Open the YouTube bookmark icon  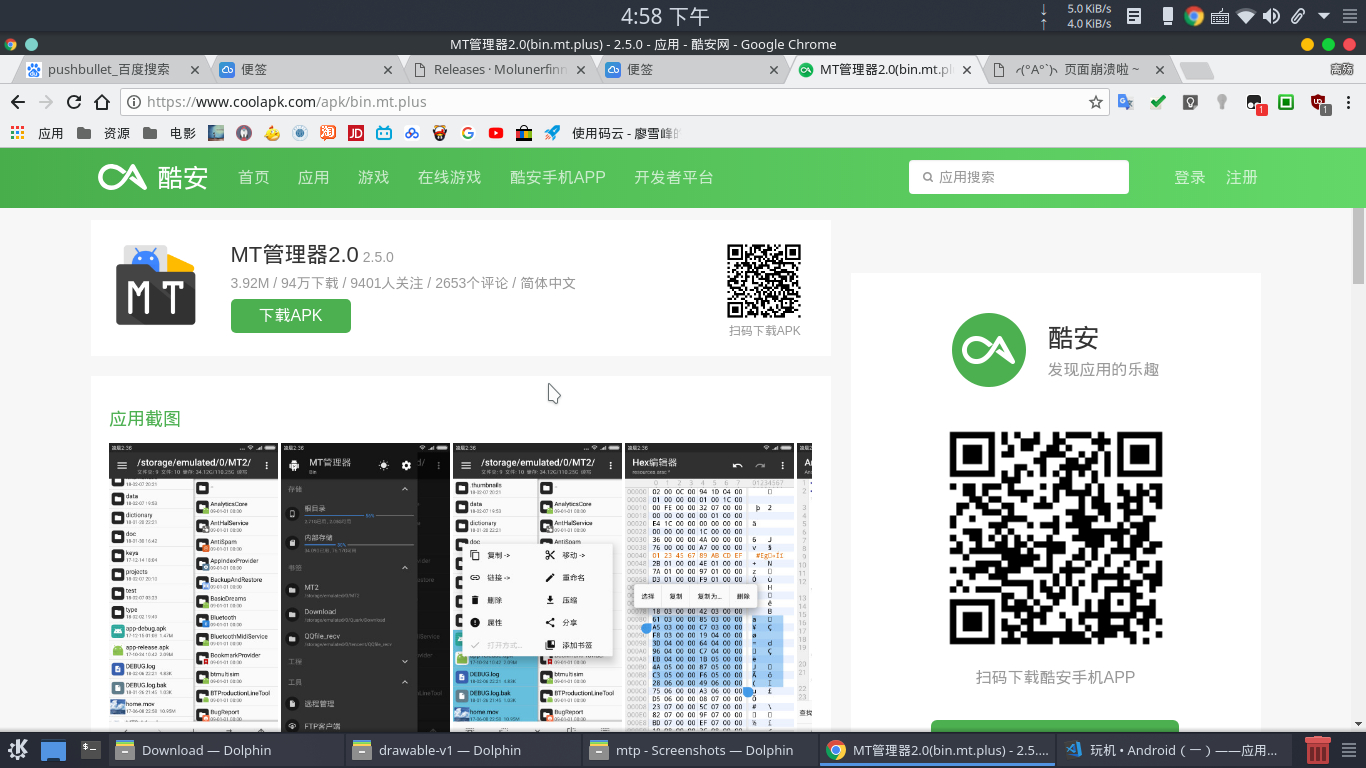495,133
